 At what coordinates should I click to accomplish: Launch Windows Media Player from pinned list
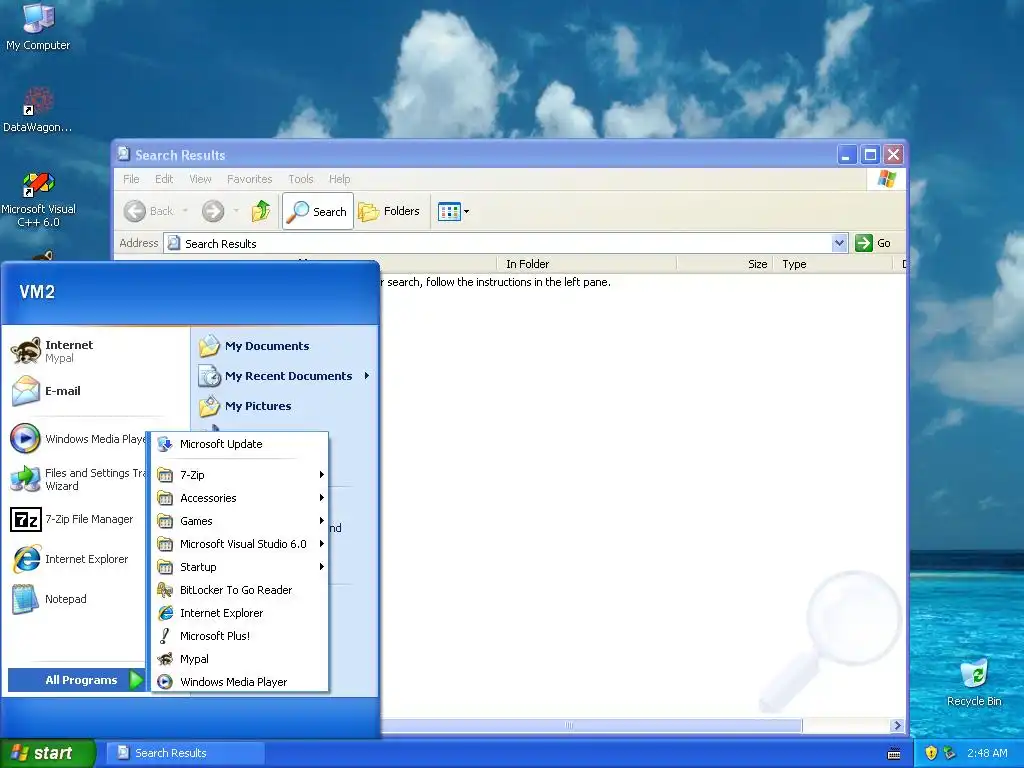click(x=77, y=438)
